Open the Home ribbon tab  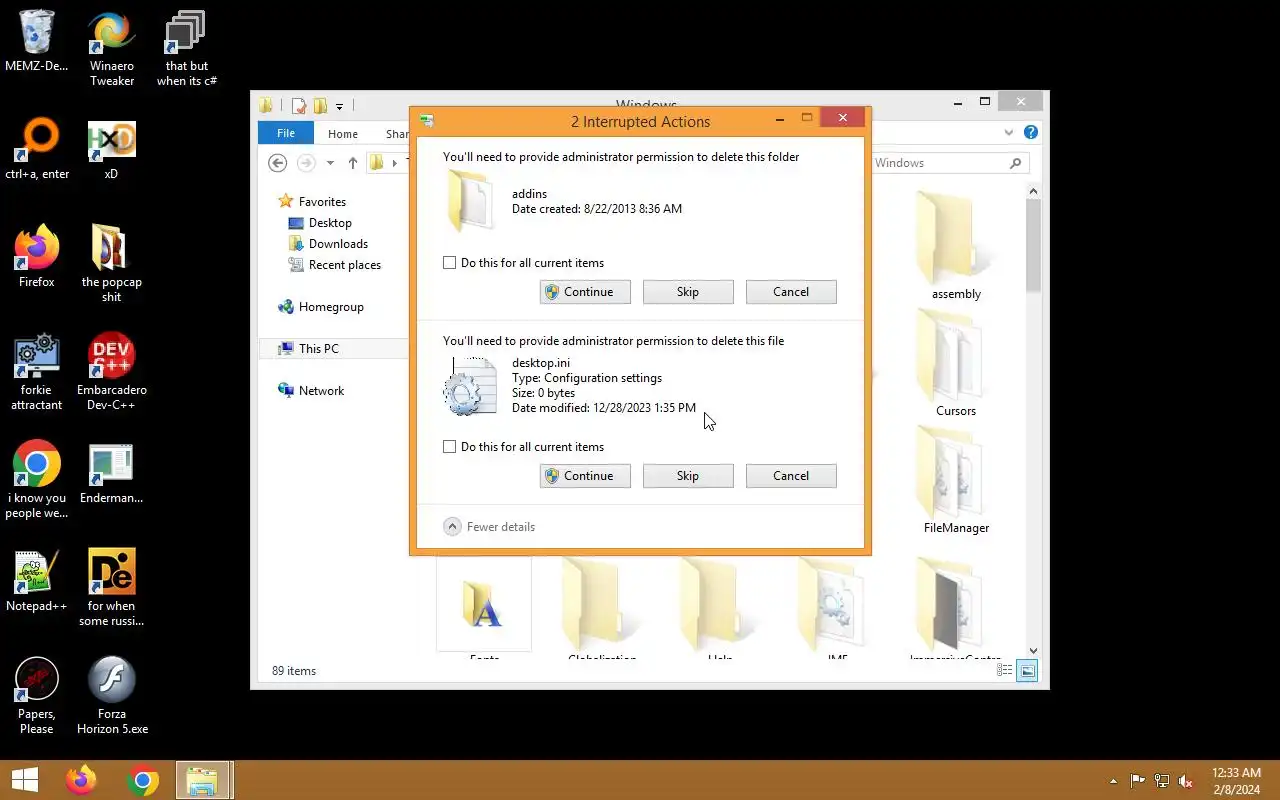[x=343, y=133]
